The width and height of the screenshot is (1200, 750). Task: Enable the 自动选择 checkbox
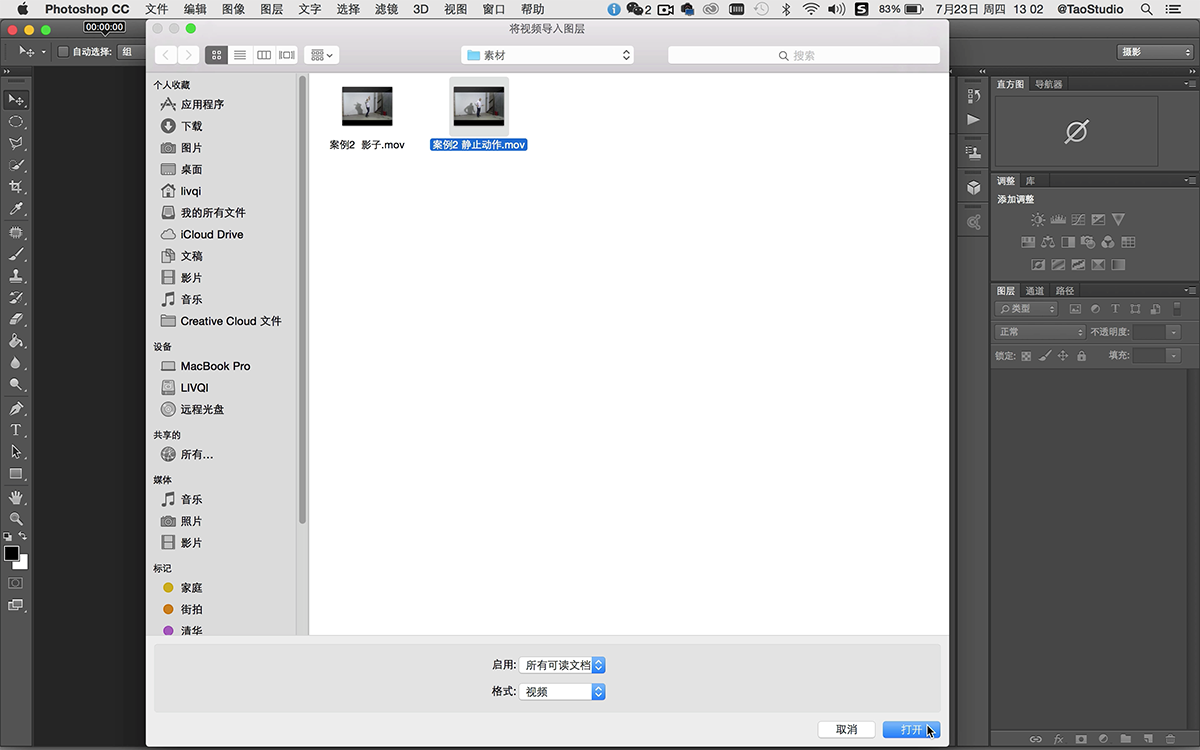(63, 52)
